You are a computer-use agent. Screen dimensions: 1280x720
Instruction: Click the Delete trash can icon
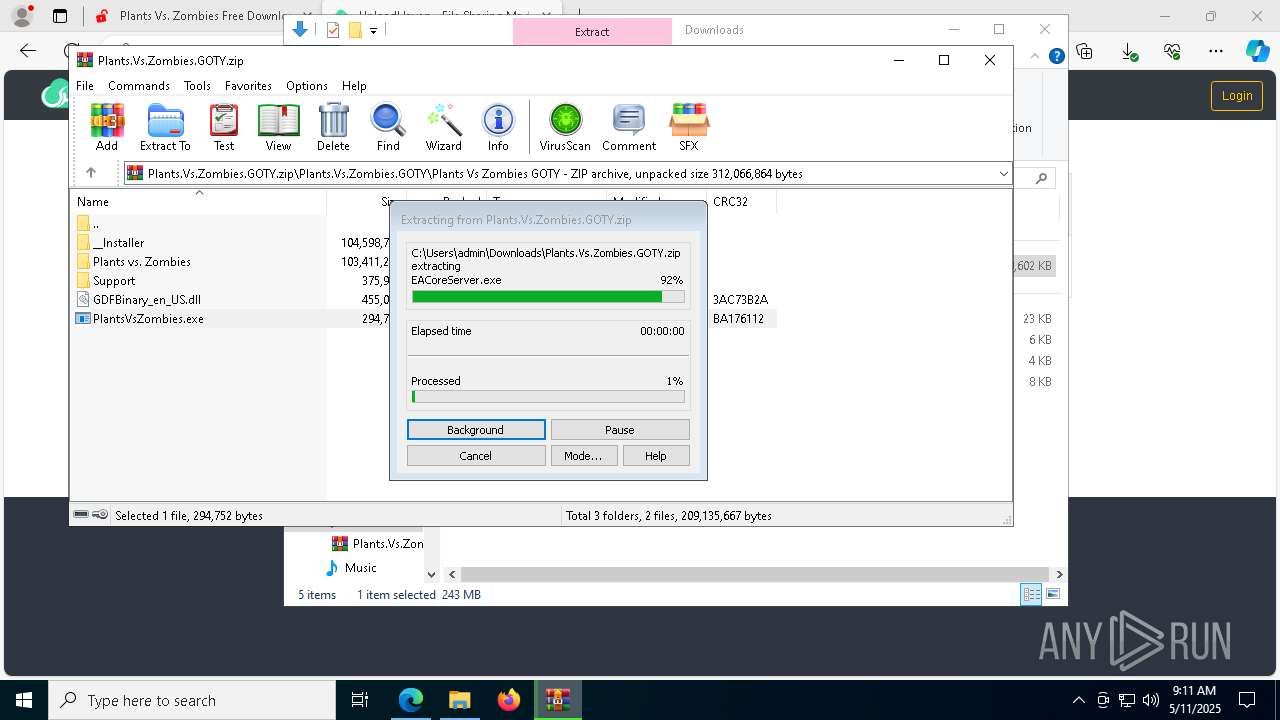tap(333, 127)
